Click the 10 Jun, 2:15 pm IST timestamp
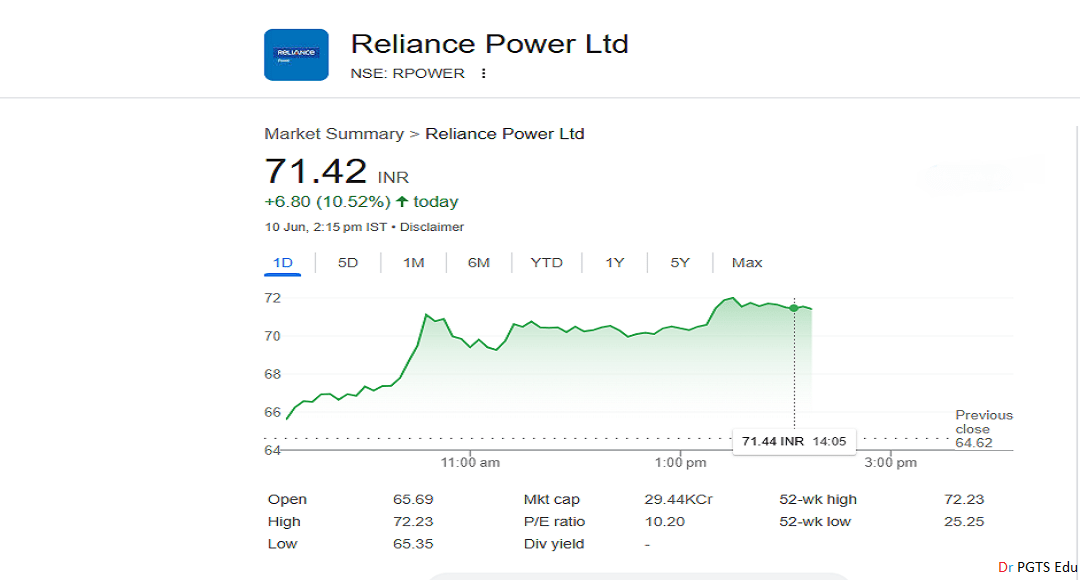The image size is (1080, 580). [325, 227]
